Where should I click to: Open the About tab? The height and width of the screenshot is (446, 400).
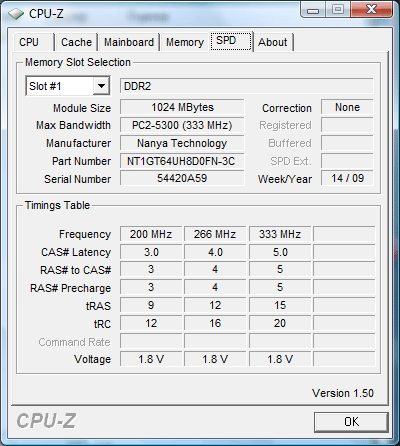pyautogui.click(x=273, y=42)
